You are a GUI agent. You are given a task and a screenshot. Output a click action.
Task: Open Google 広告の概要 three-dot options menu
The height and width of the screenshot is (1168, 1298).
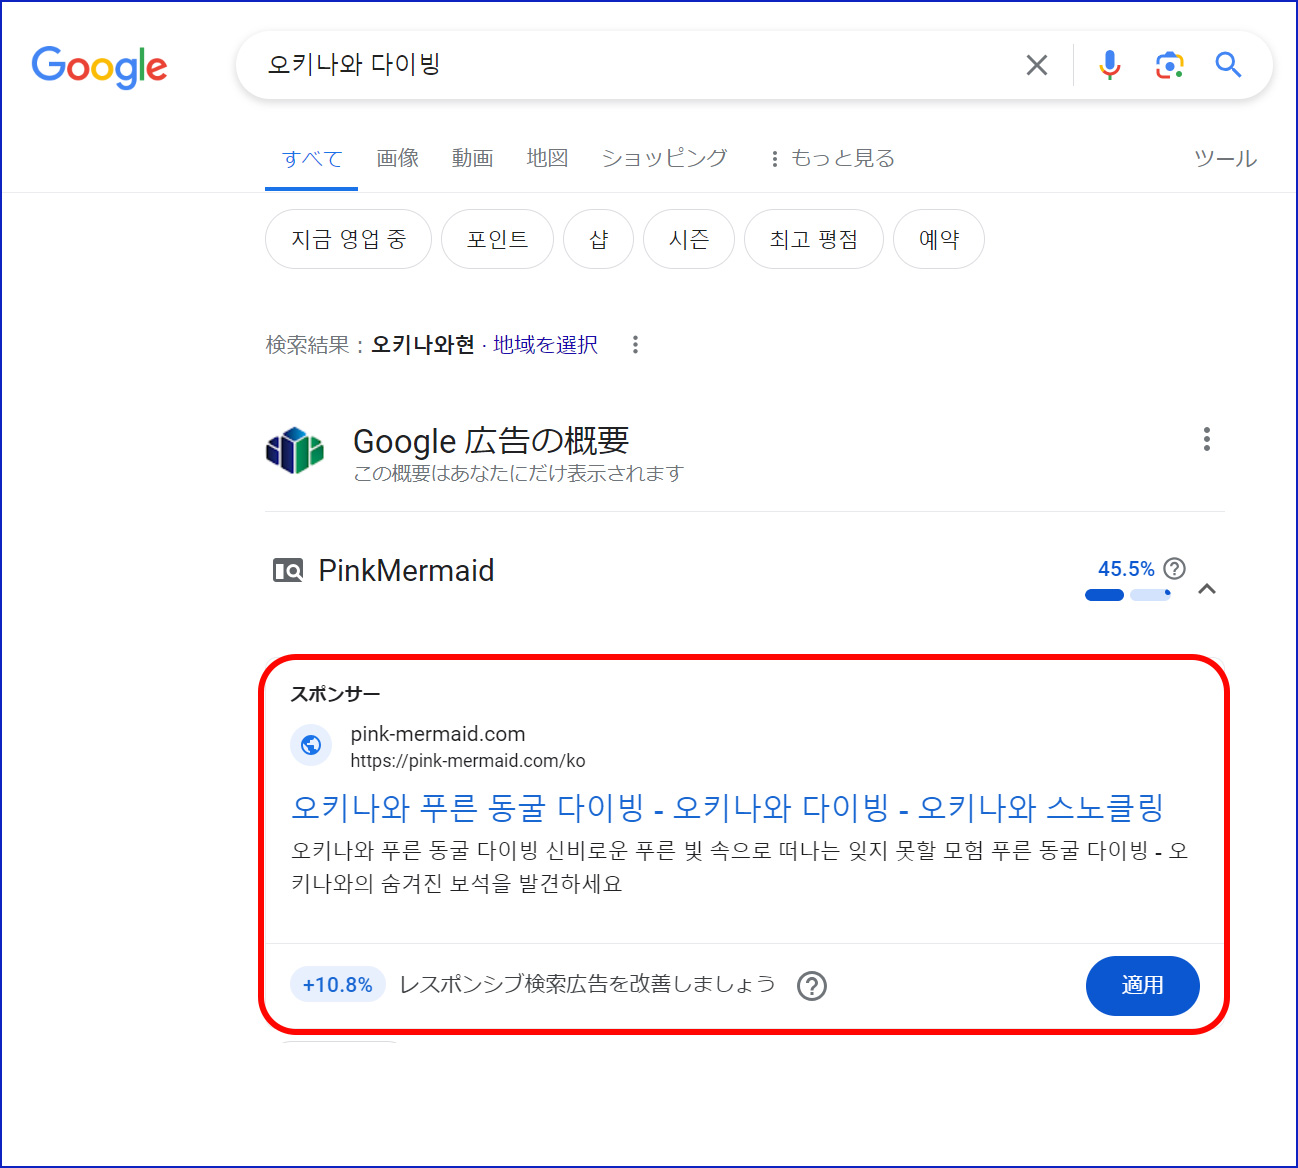pos(1207,440)
